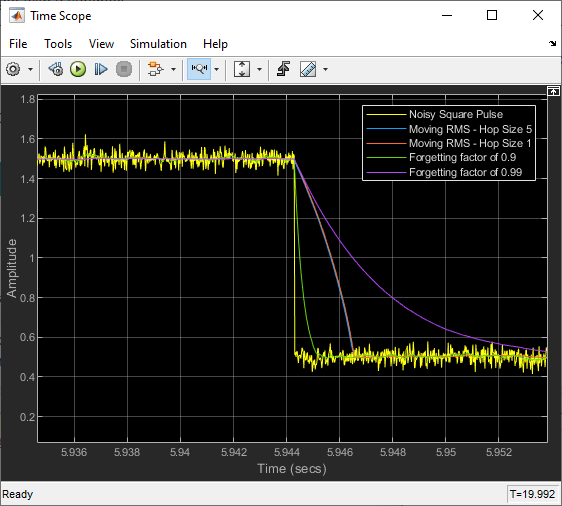
Task: Open the Simulation menu
Action: click(x=158, y=44)
